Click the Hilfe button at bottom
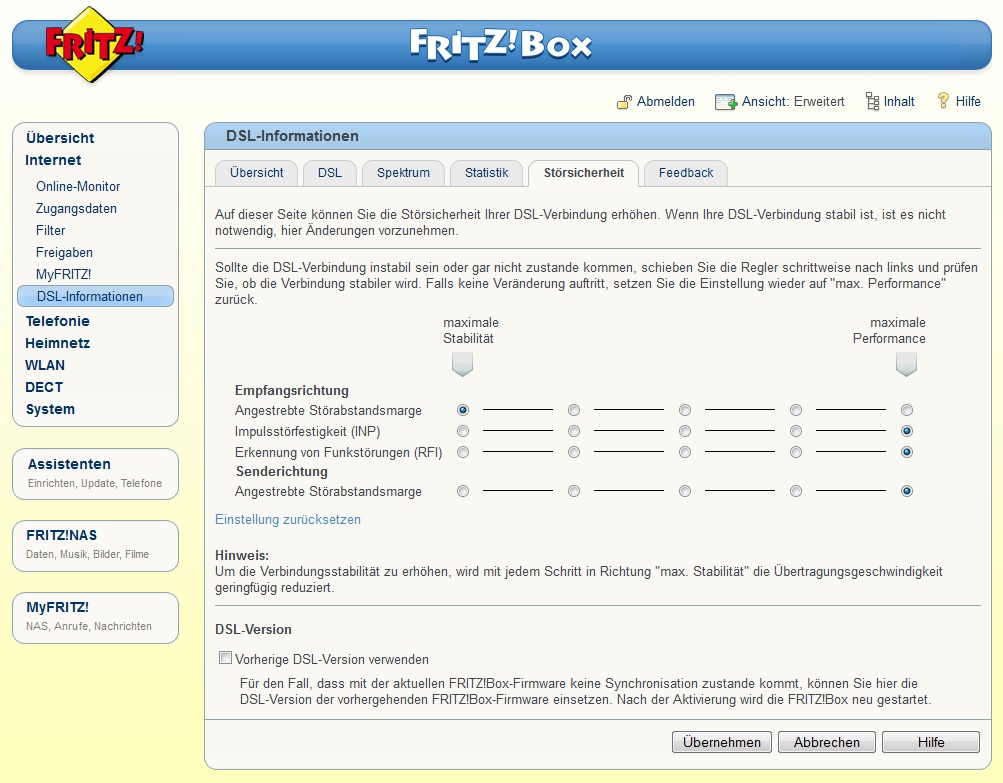Screen dimensions: 1003x783 coord(931,742)
